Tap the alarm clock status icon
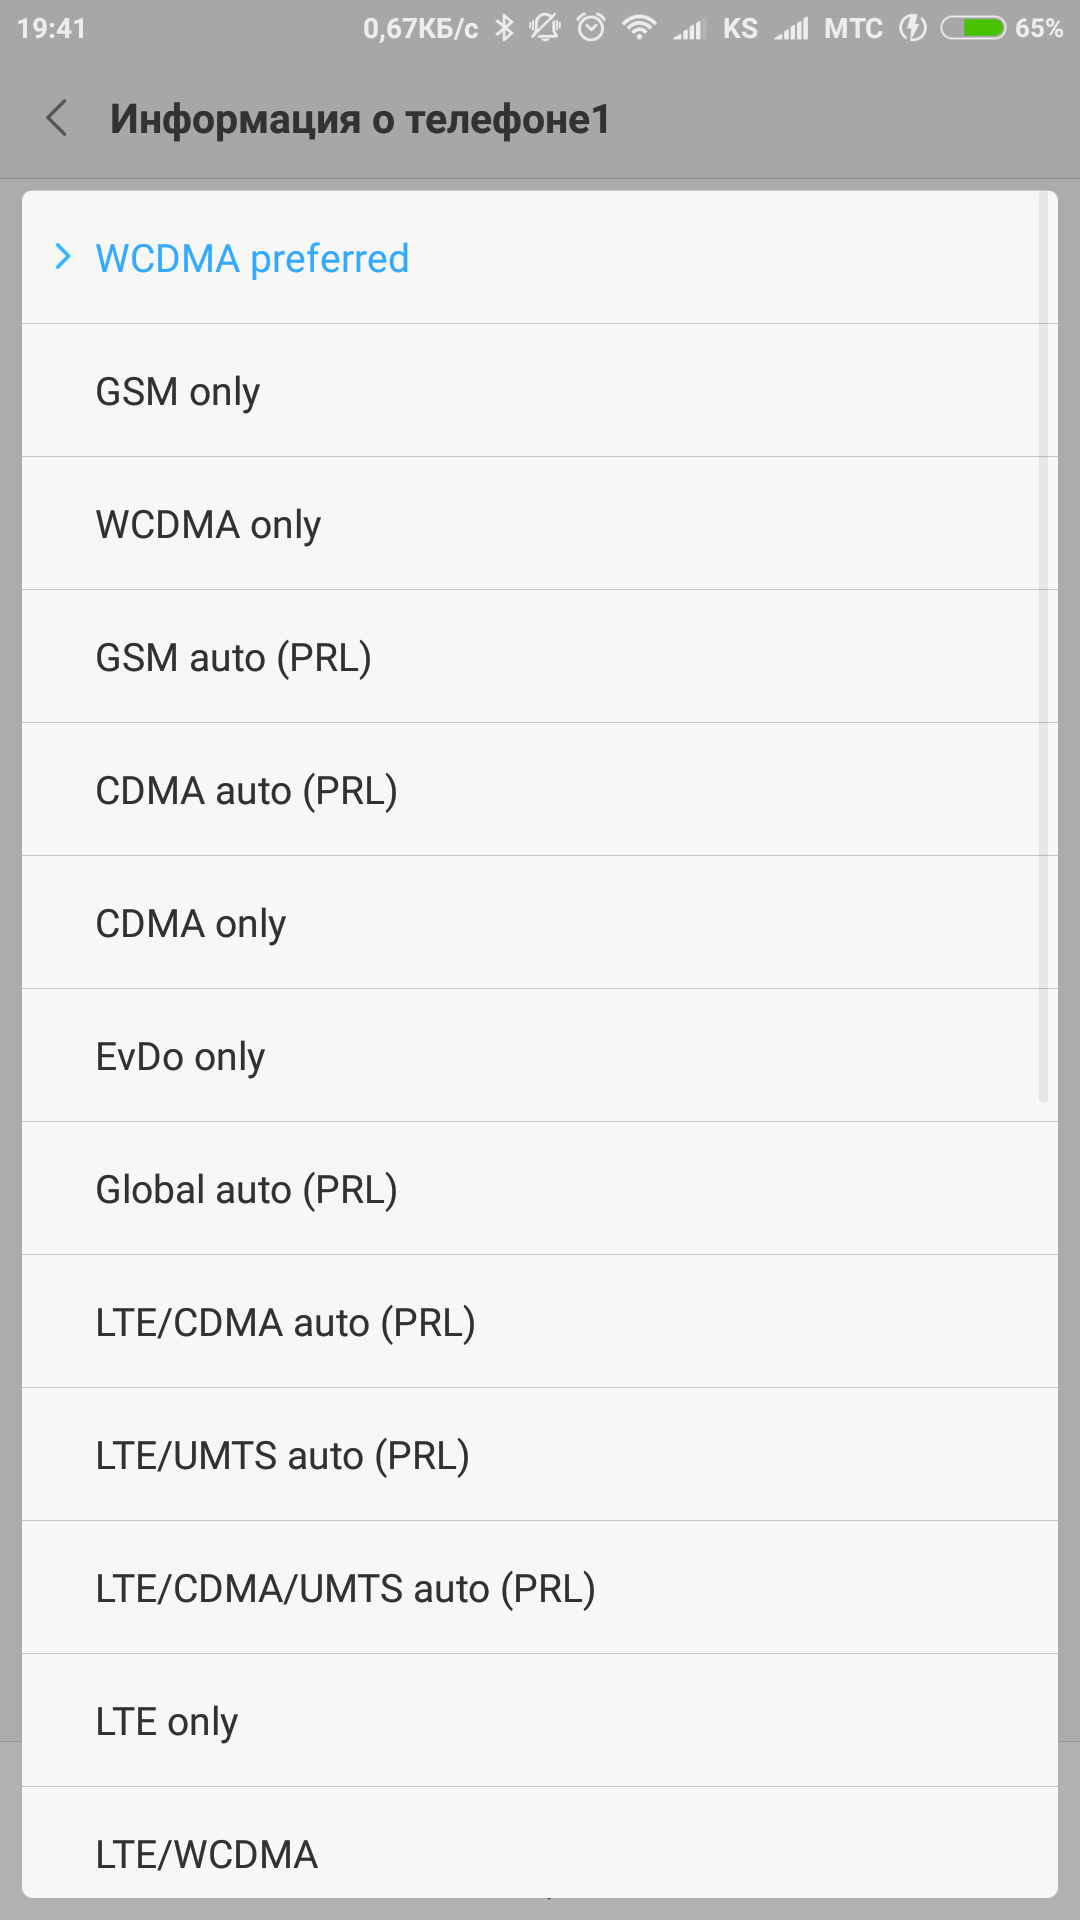The height and width of the screenshot is (1920, 1080). coord(591,28)
